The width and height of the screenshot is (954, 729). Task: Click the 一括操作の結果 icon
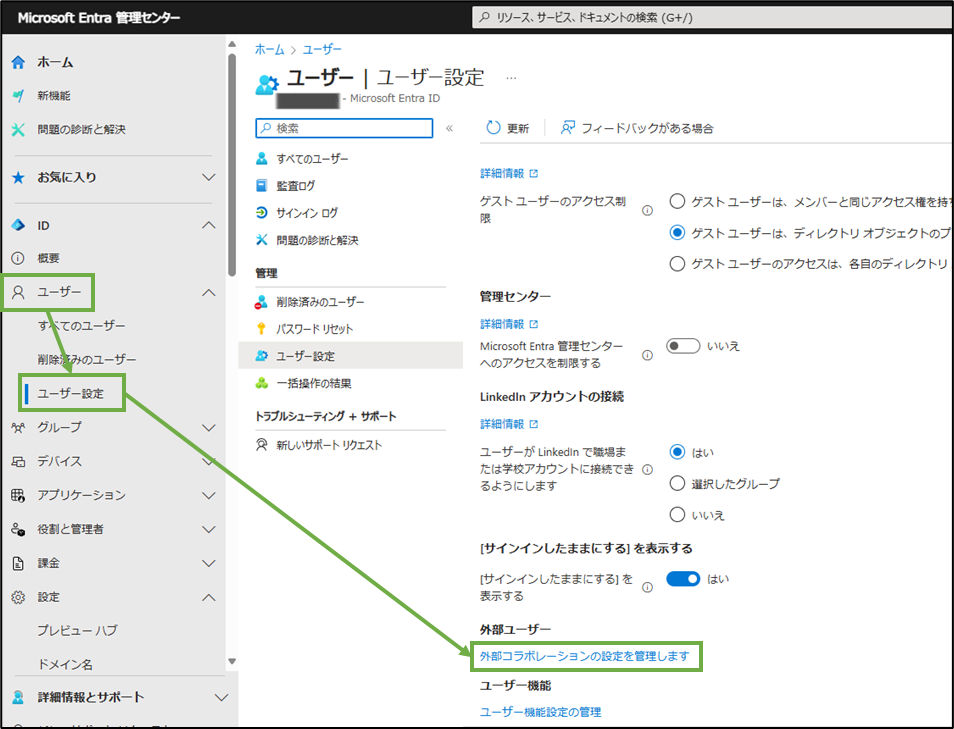(x=262, y=383)
